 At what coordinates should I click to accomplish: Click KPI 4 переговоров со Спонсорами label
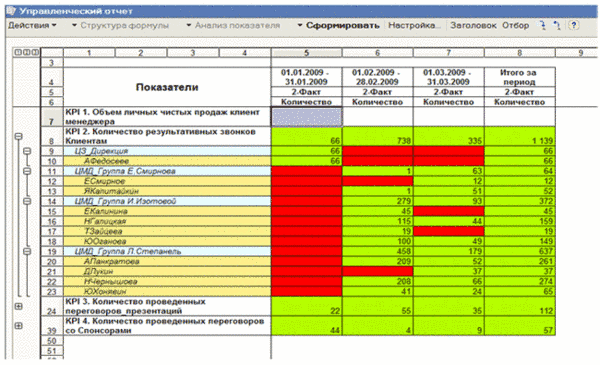(167, 326)
